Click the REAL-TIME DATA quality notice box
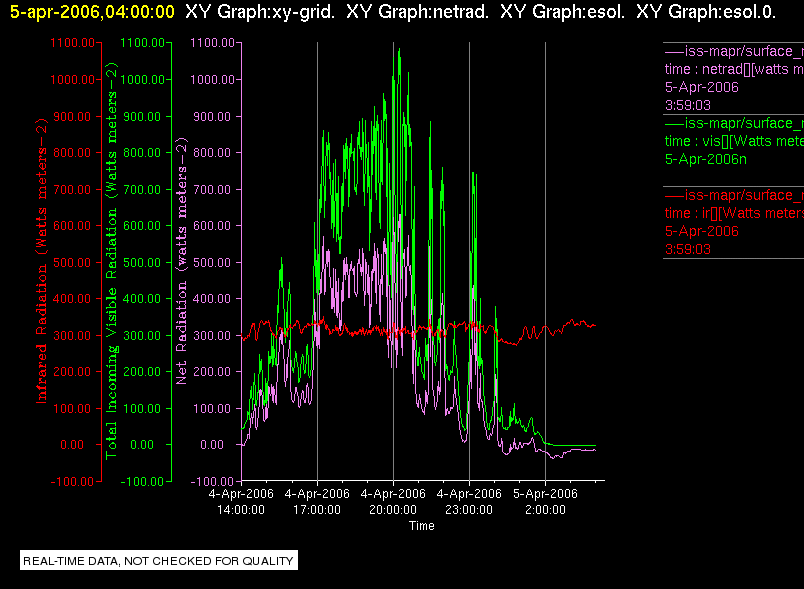 [x=159, y=560]
